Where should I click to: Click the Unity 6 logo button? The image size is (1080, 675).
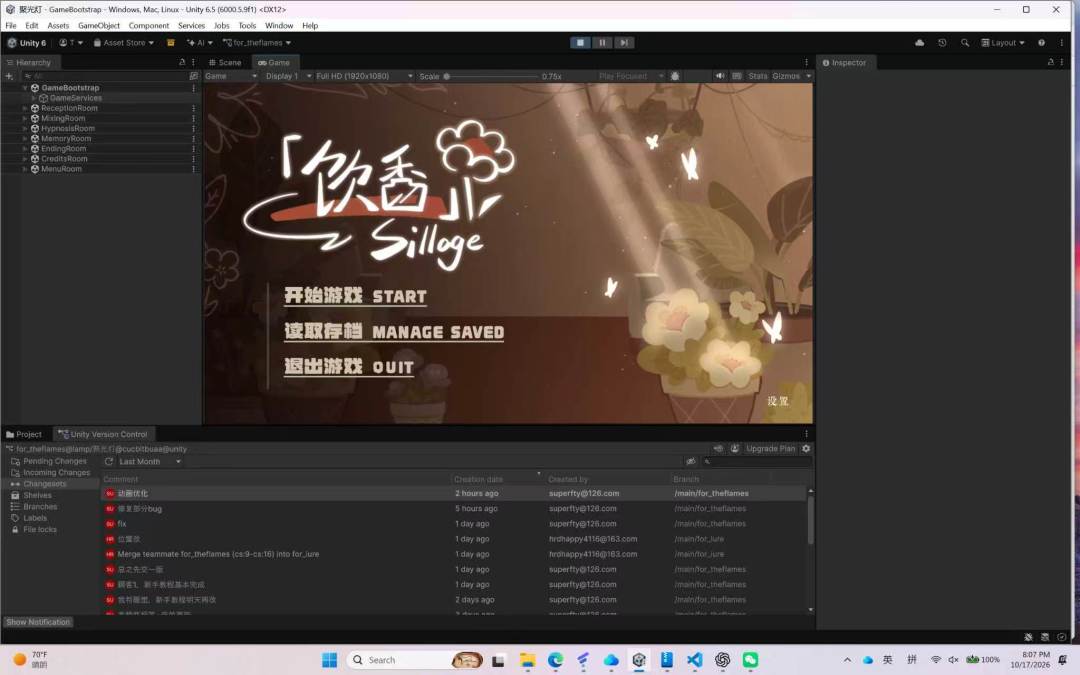point(26,43)
